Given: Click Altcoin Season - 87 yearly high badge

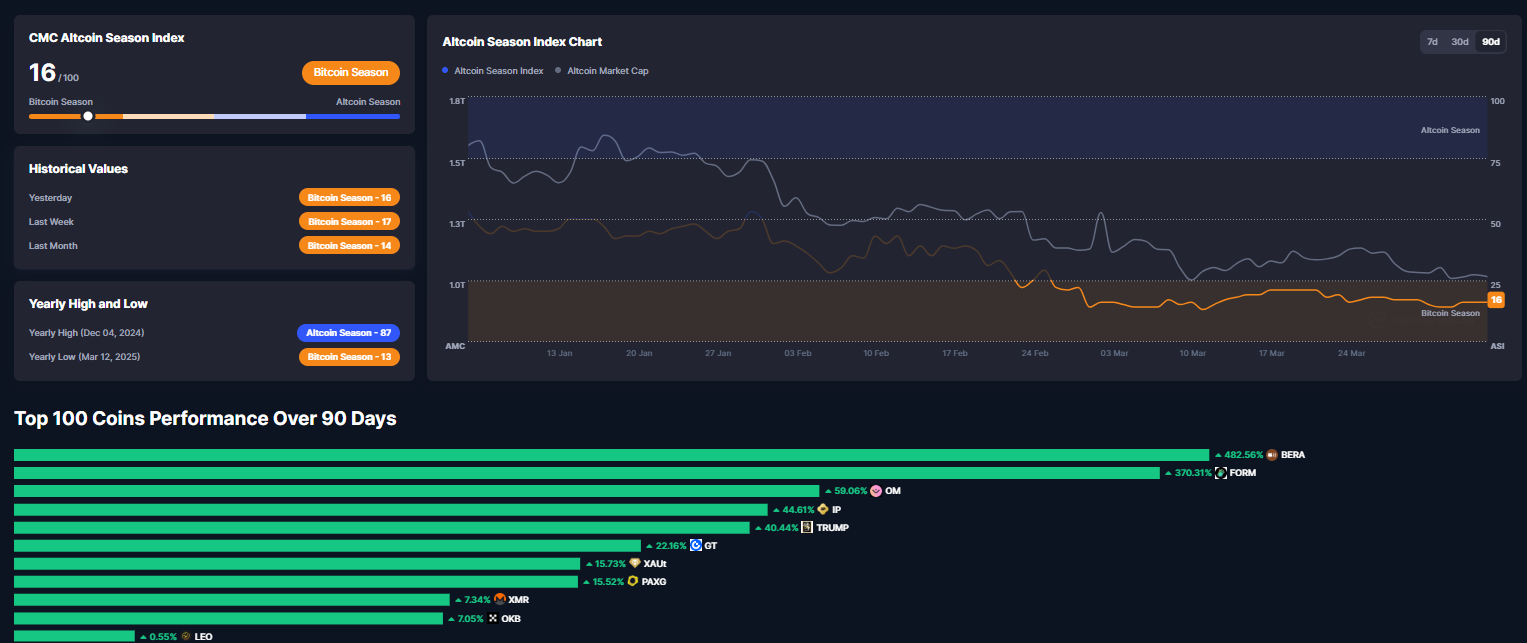Looking at the screenshot, I should pyautogui.click(x=348, y=333).
